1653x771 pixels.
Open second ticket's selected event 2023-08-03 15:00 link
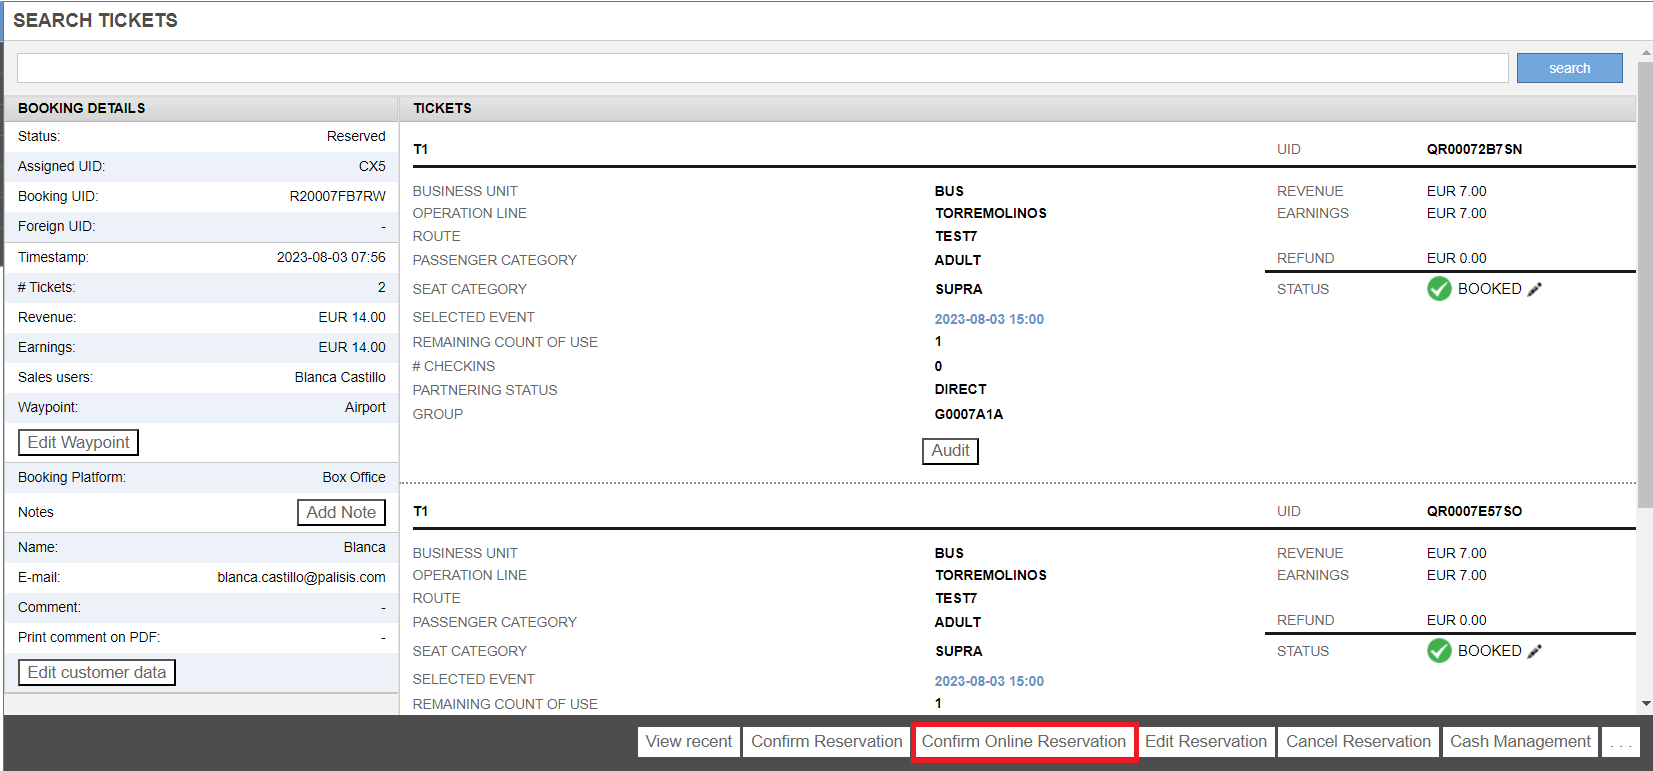[x=989, y=681]
